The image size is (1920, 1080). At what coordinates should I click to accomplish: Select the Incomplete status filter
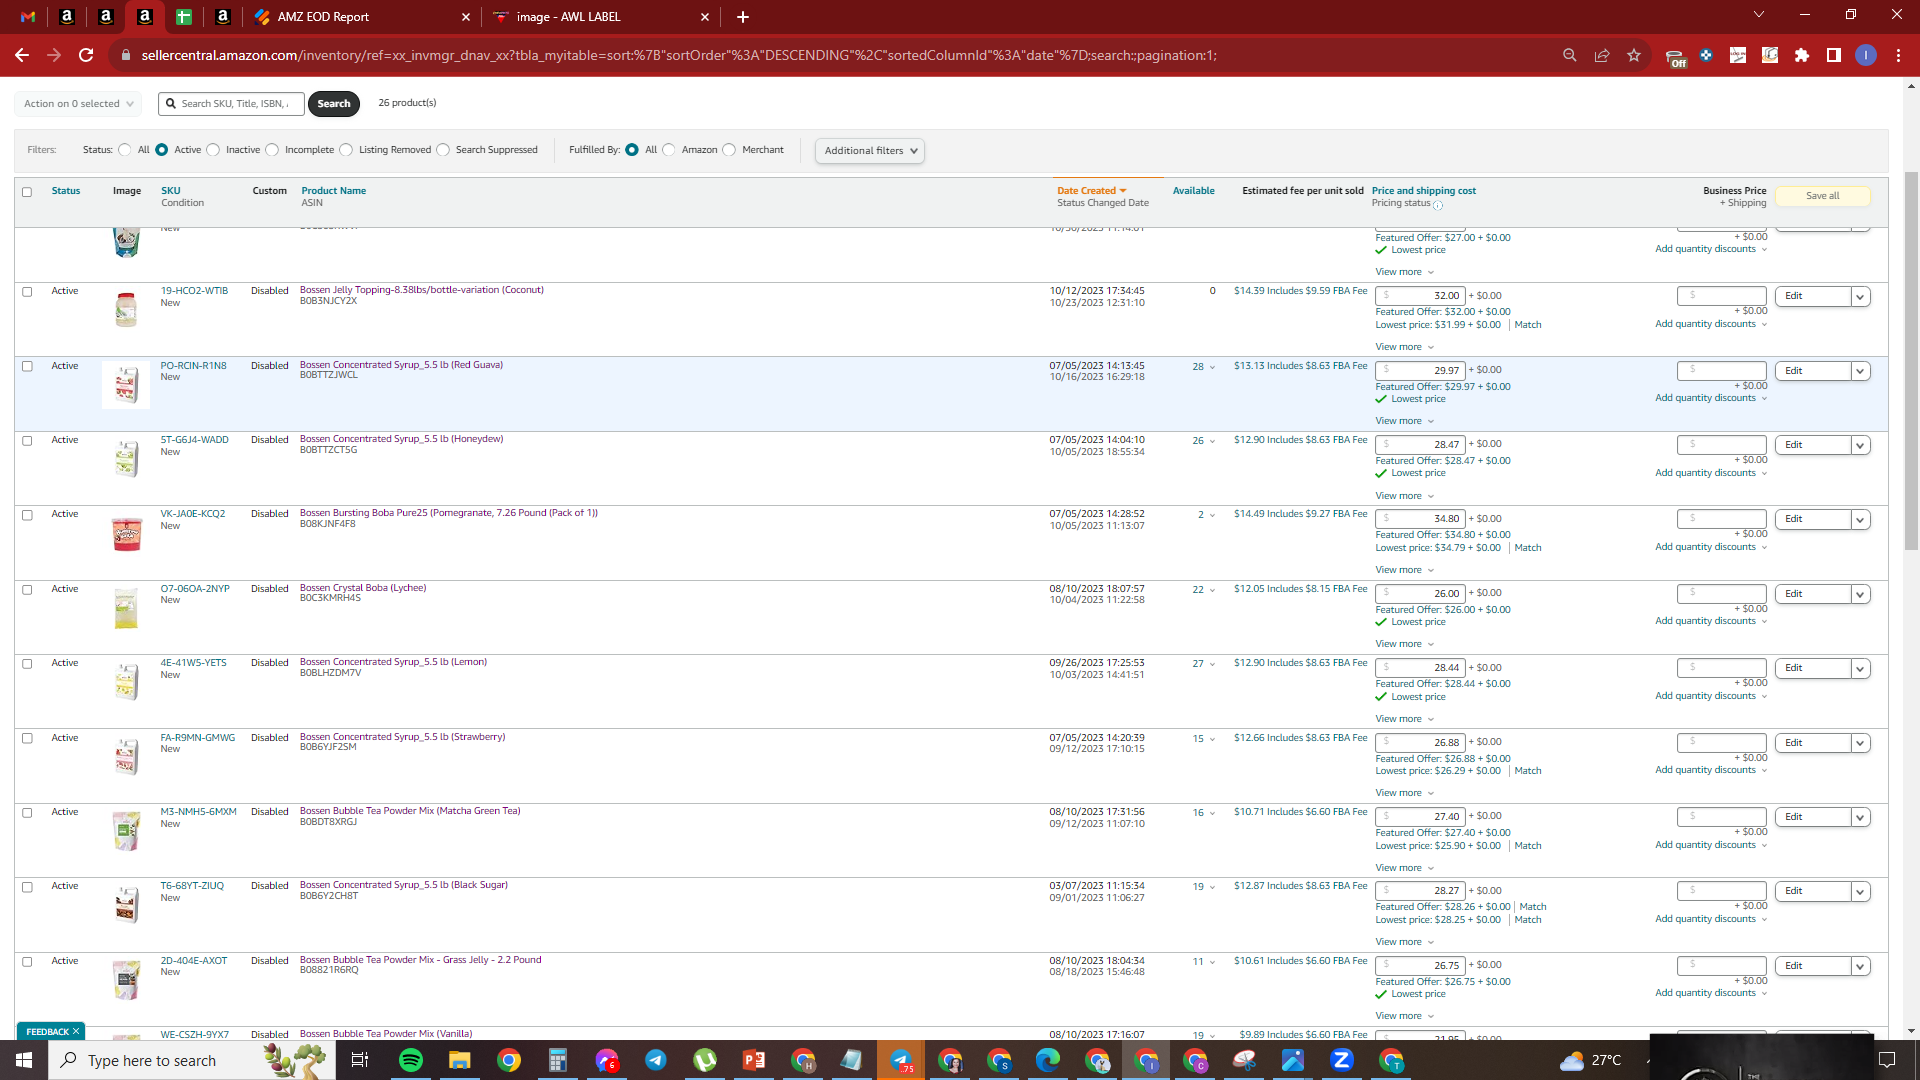pos(272,150)
